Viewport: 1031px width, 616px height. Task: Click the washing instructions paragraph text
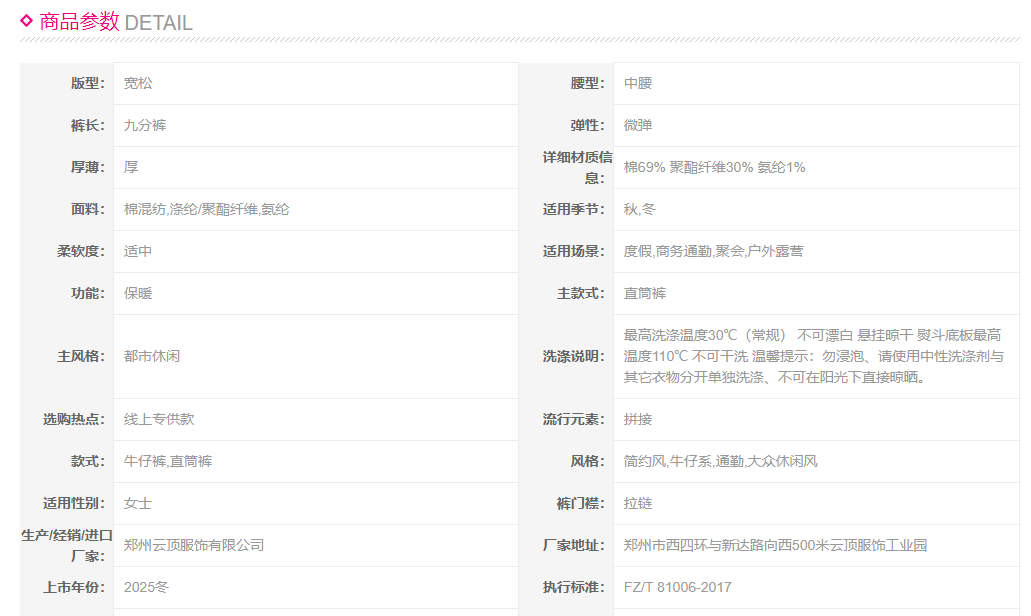[x=812, y=356]
